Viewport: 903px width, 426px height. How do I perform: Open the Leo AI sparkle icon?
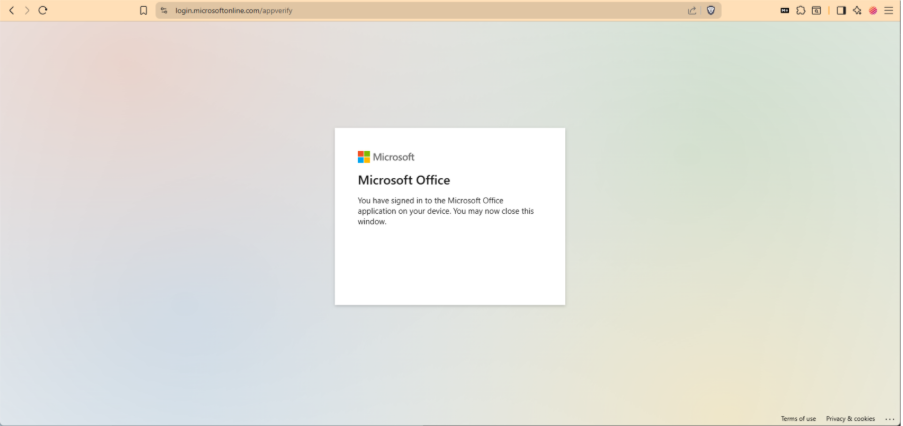pos(857,10)
